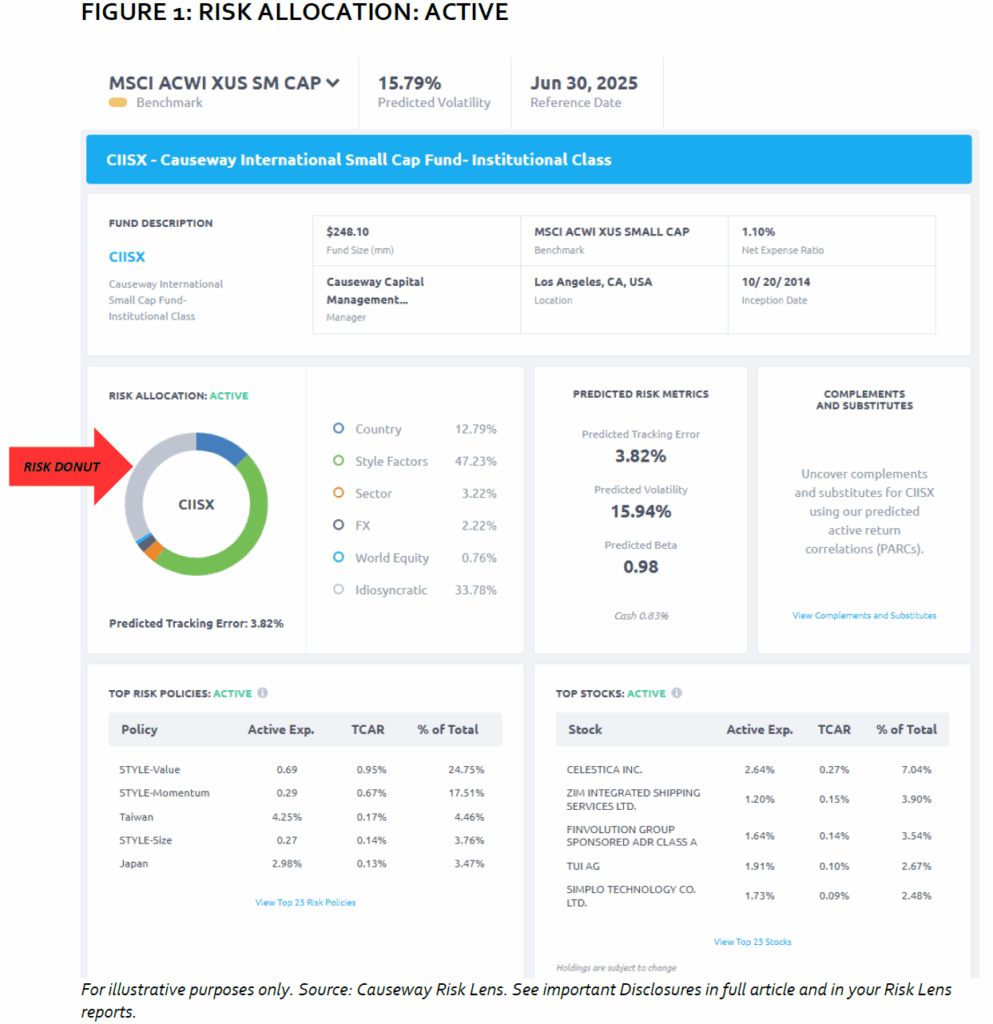Click the FX legend circle icon
Screen dimensions: 993x1024
(x=338, y=525)
